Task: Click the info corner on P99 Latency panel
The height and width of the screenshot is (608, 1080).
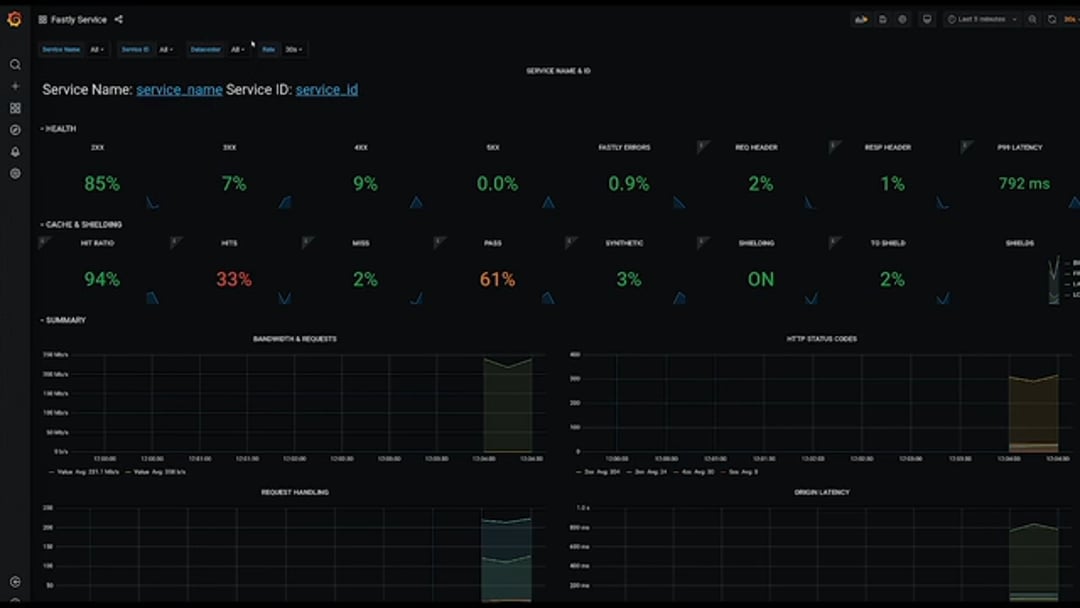Action: 965,145
